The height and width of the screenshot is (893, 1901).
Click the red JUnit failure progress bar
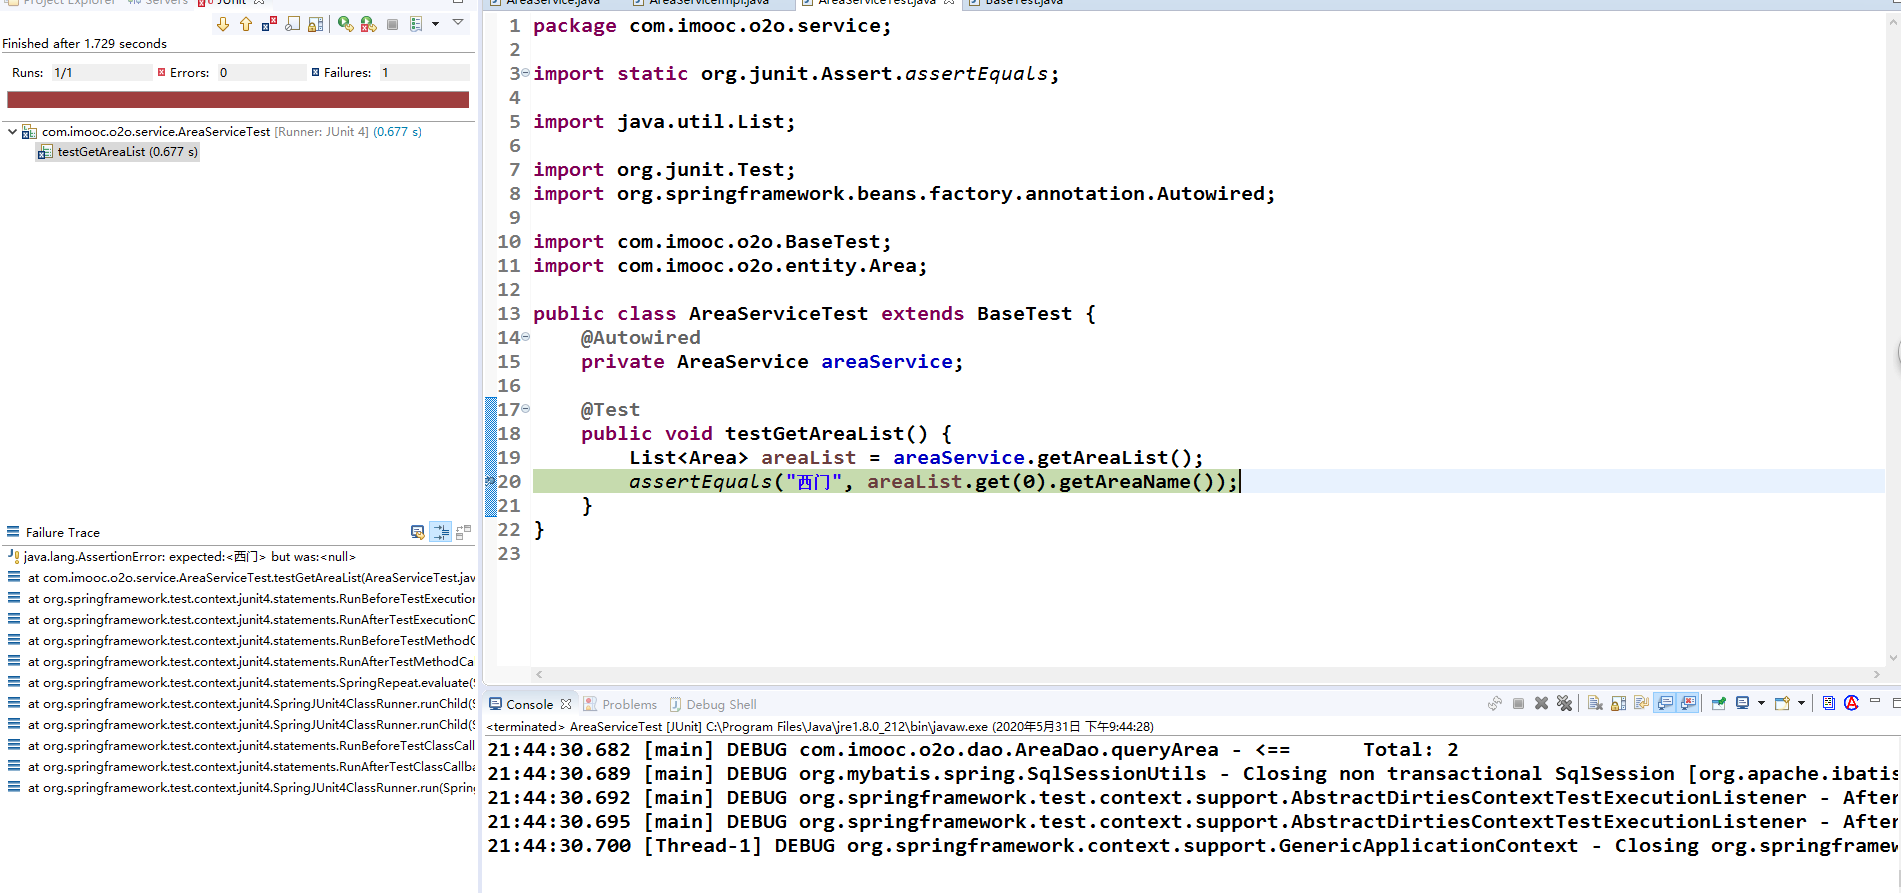pos(238,100)
